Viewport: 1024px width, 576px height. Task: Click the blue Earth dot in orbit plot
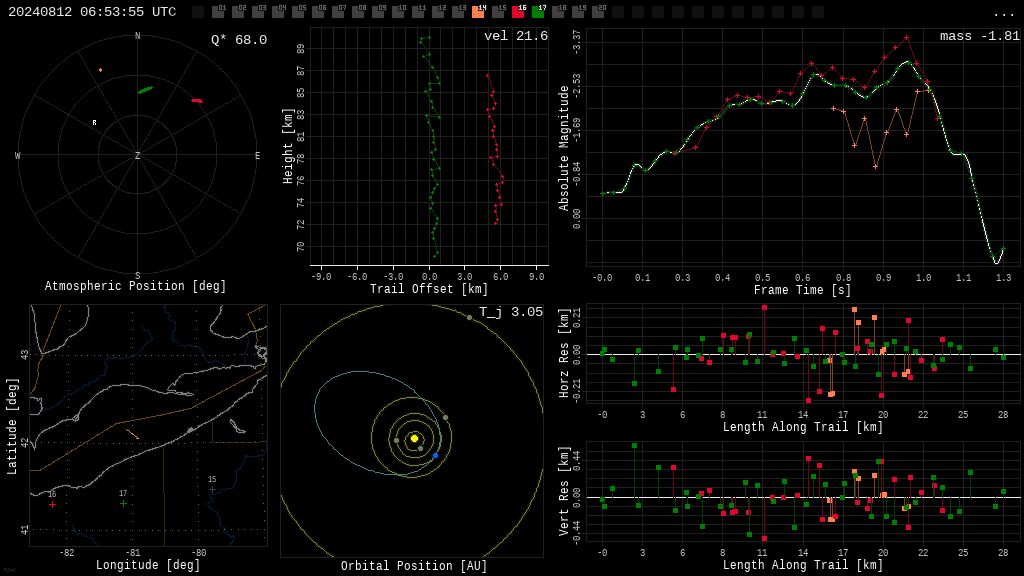(436, 455)
